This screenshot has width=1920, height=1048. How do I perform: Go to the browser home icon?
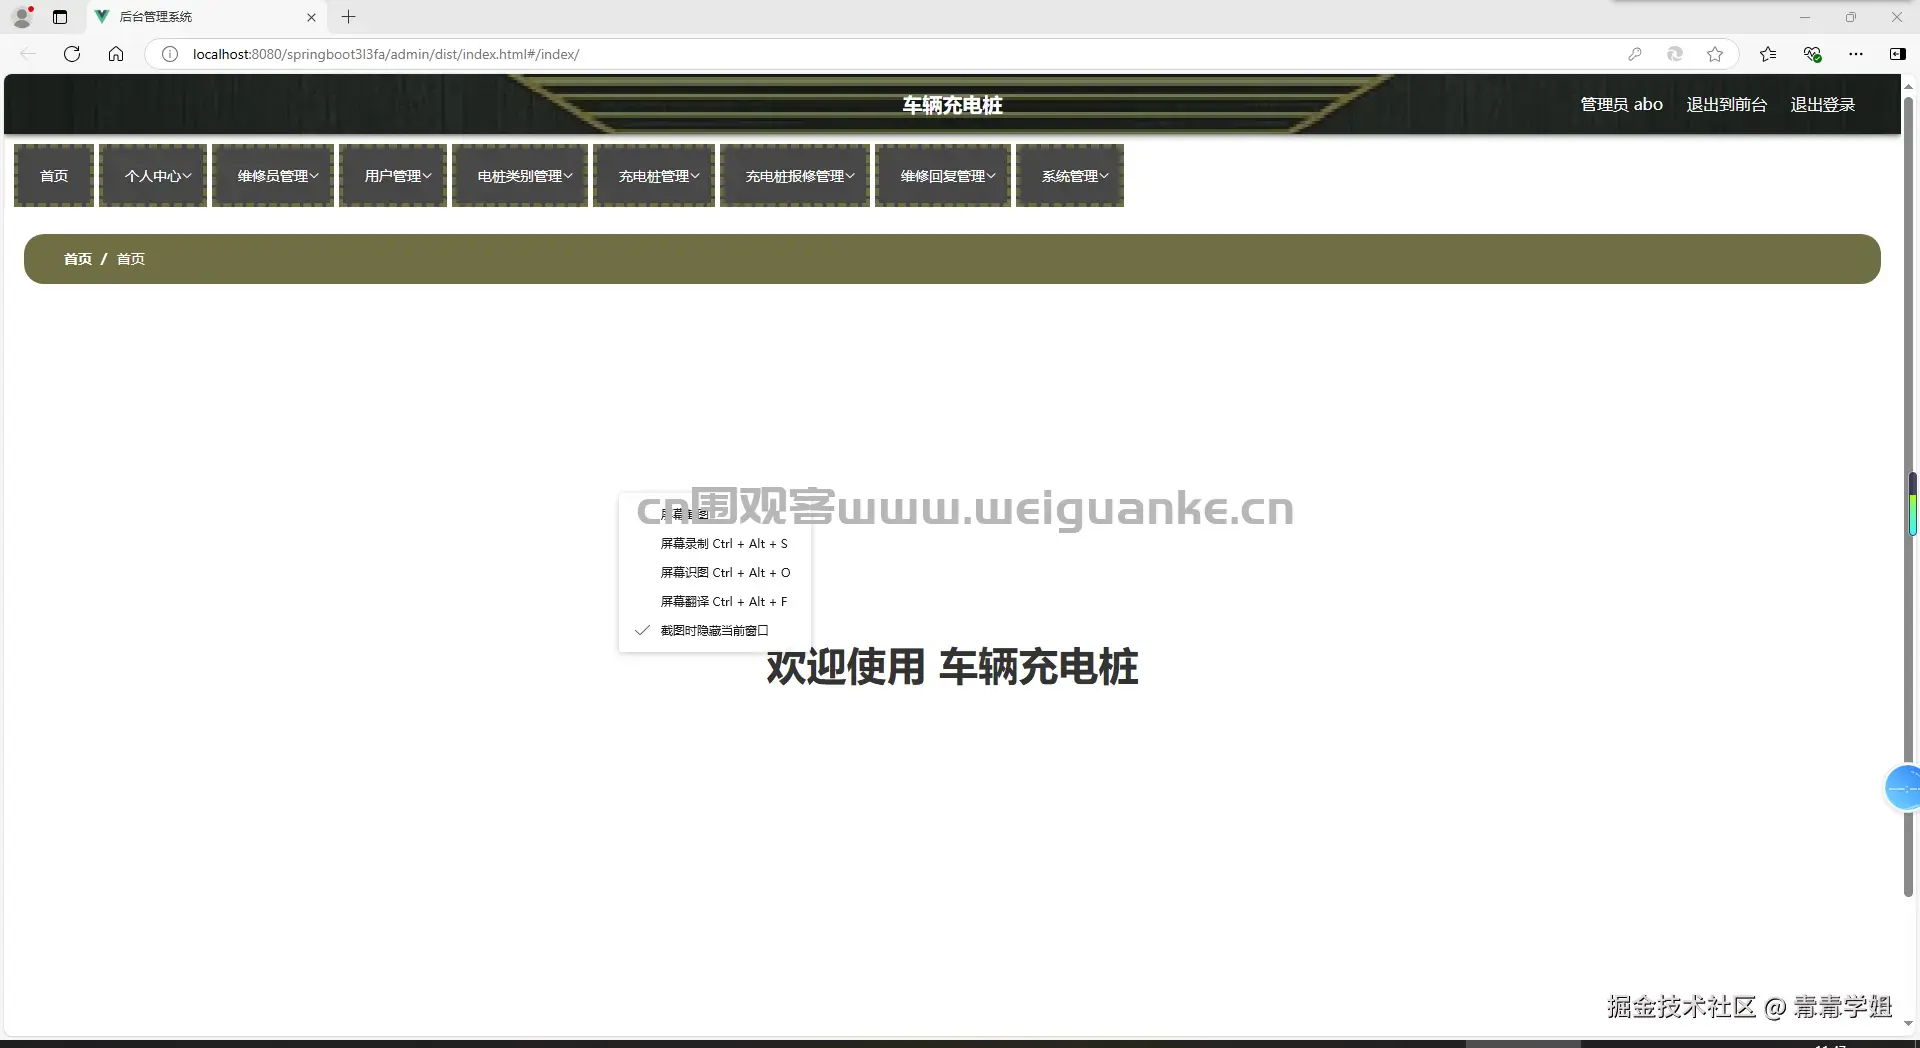[116, 54]
